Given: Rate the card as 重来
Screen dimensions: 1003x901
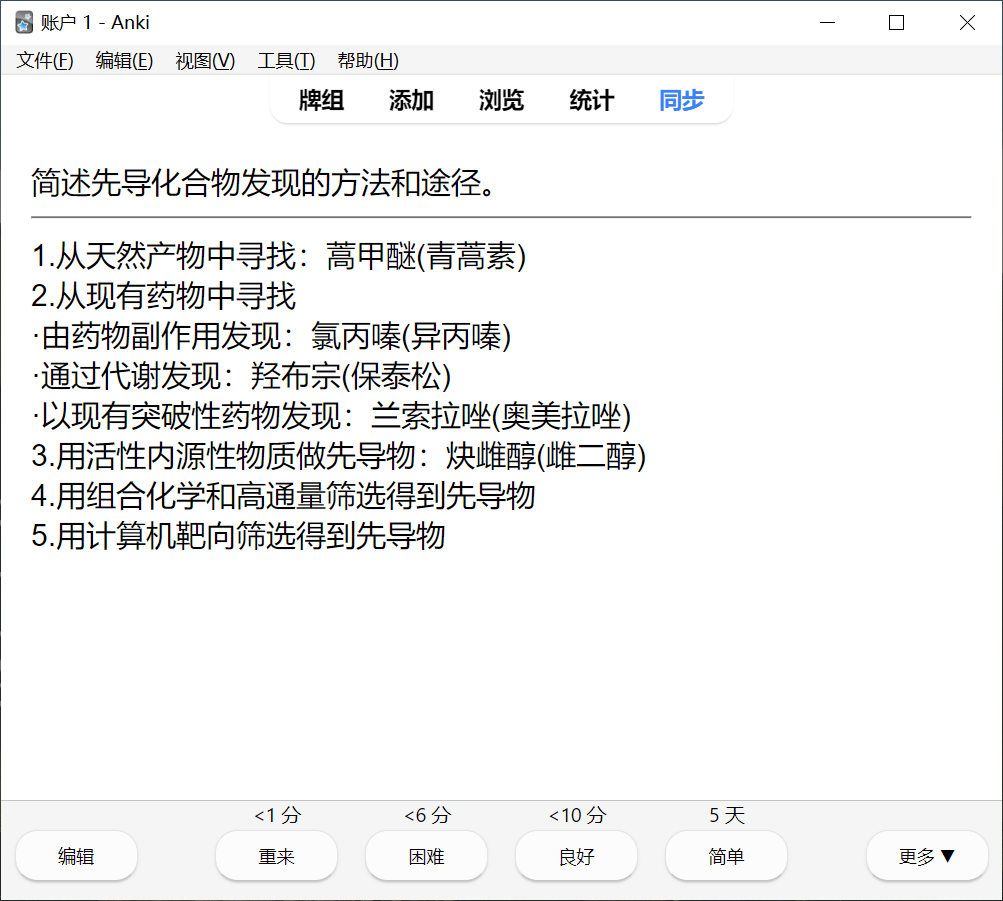Looking at the screenshot, I should (x=276, y=856).
